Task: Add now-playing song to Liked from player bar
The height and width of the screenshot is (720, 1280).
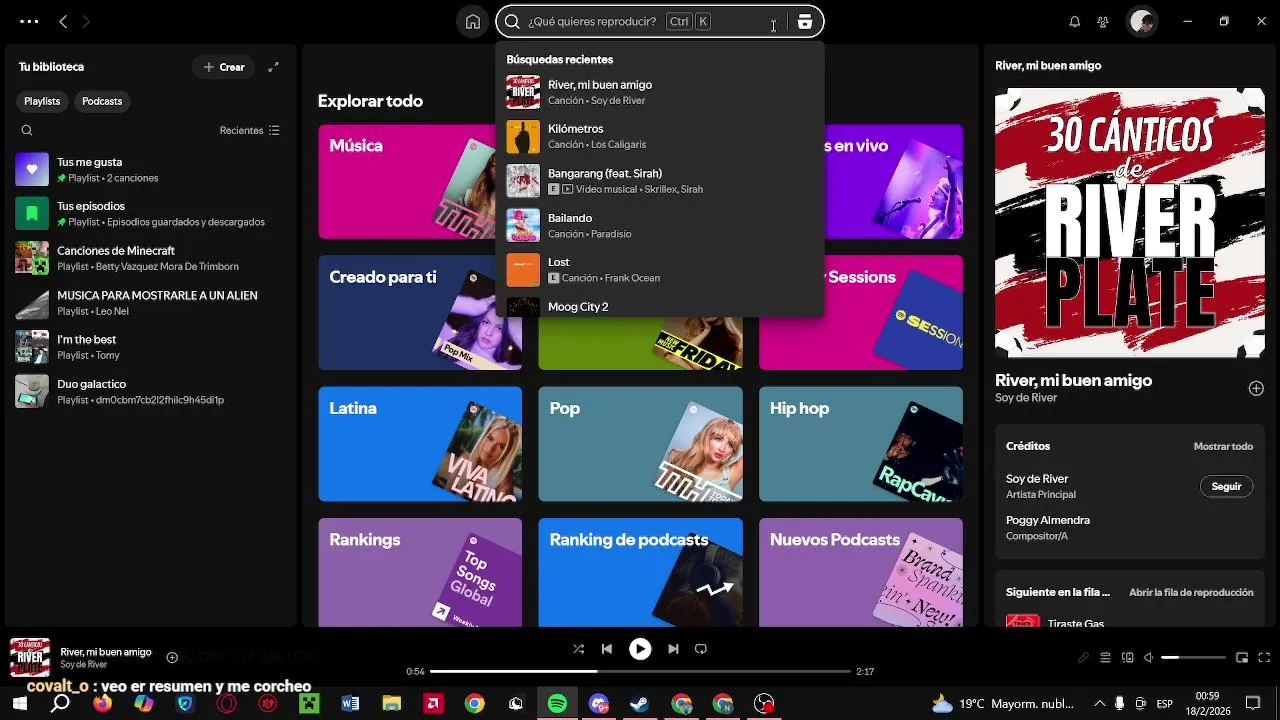Action: coord(172,657)
